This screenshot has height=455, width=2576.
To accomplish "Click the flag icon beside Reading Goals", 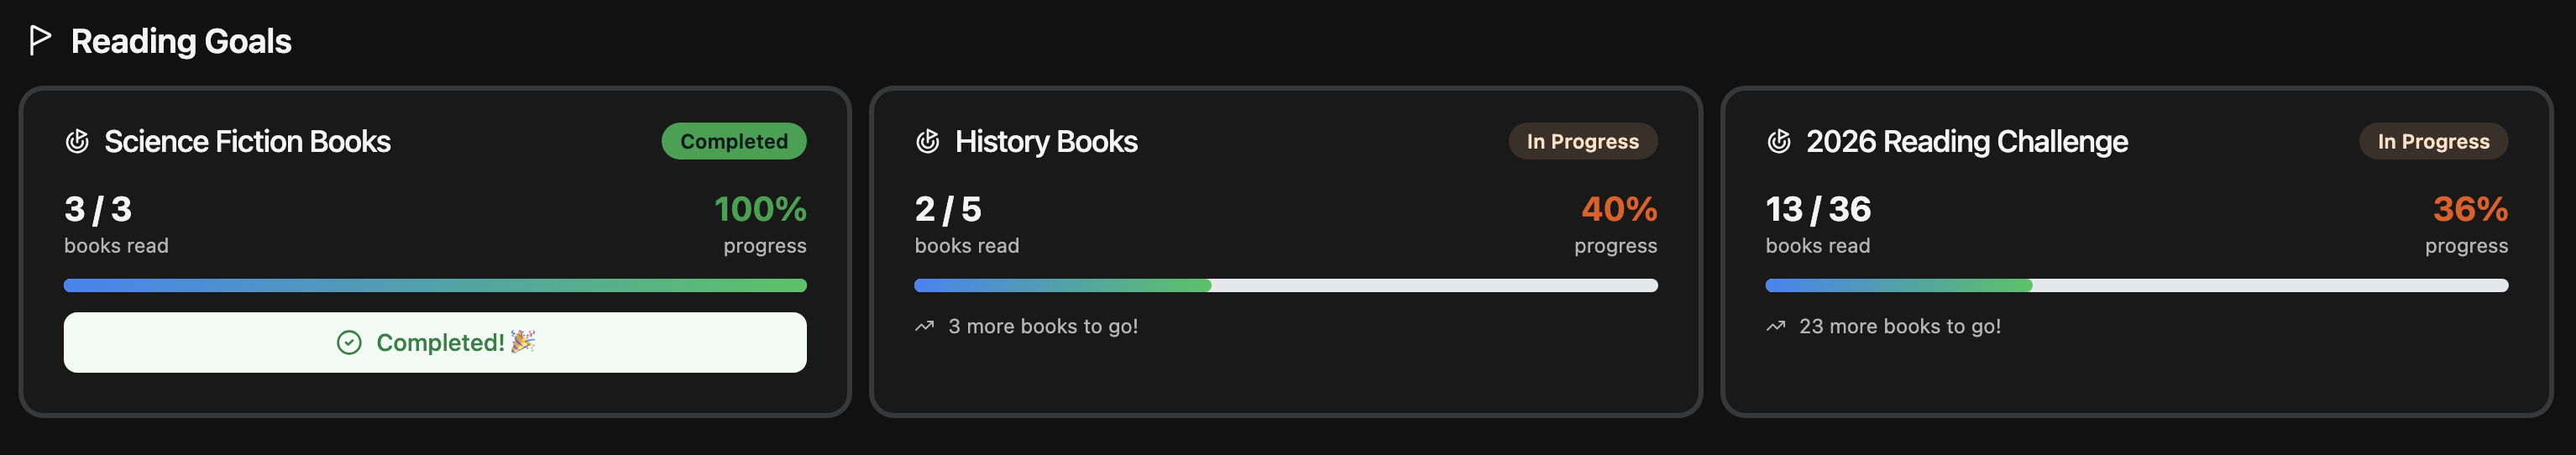I will coord(40,41).
